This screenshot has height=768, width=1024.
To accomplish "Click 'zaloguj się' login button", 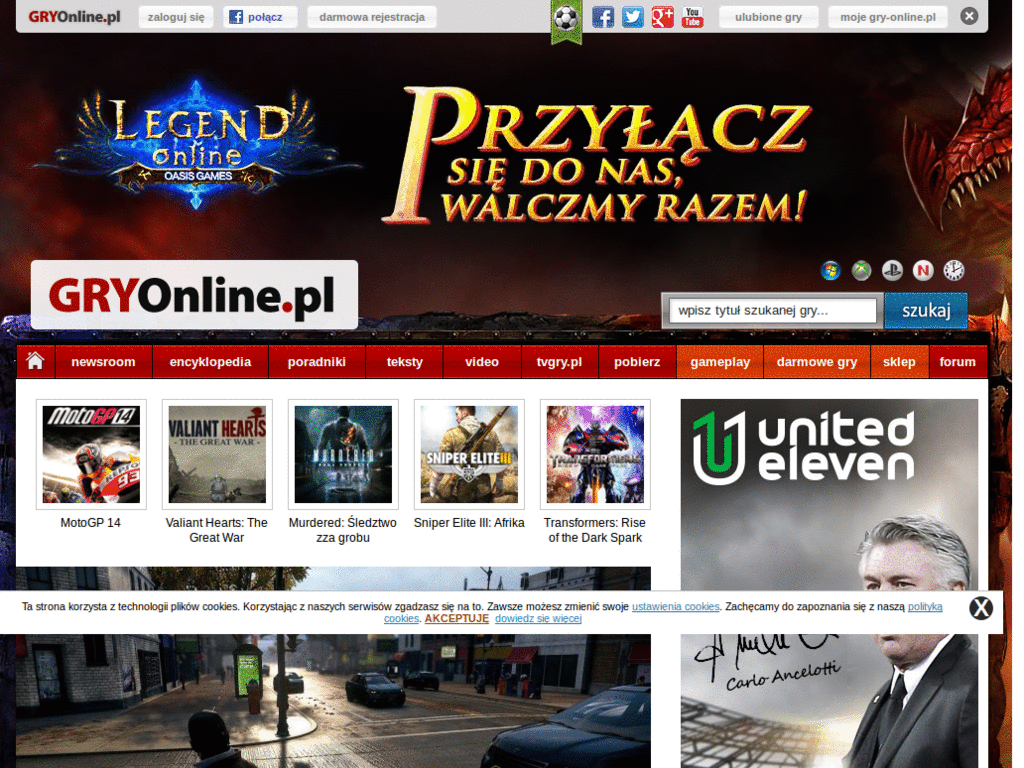I will [176, 17].
